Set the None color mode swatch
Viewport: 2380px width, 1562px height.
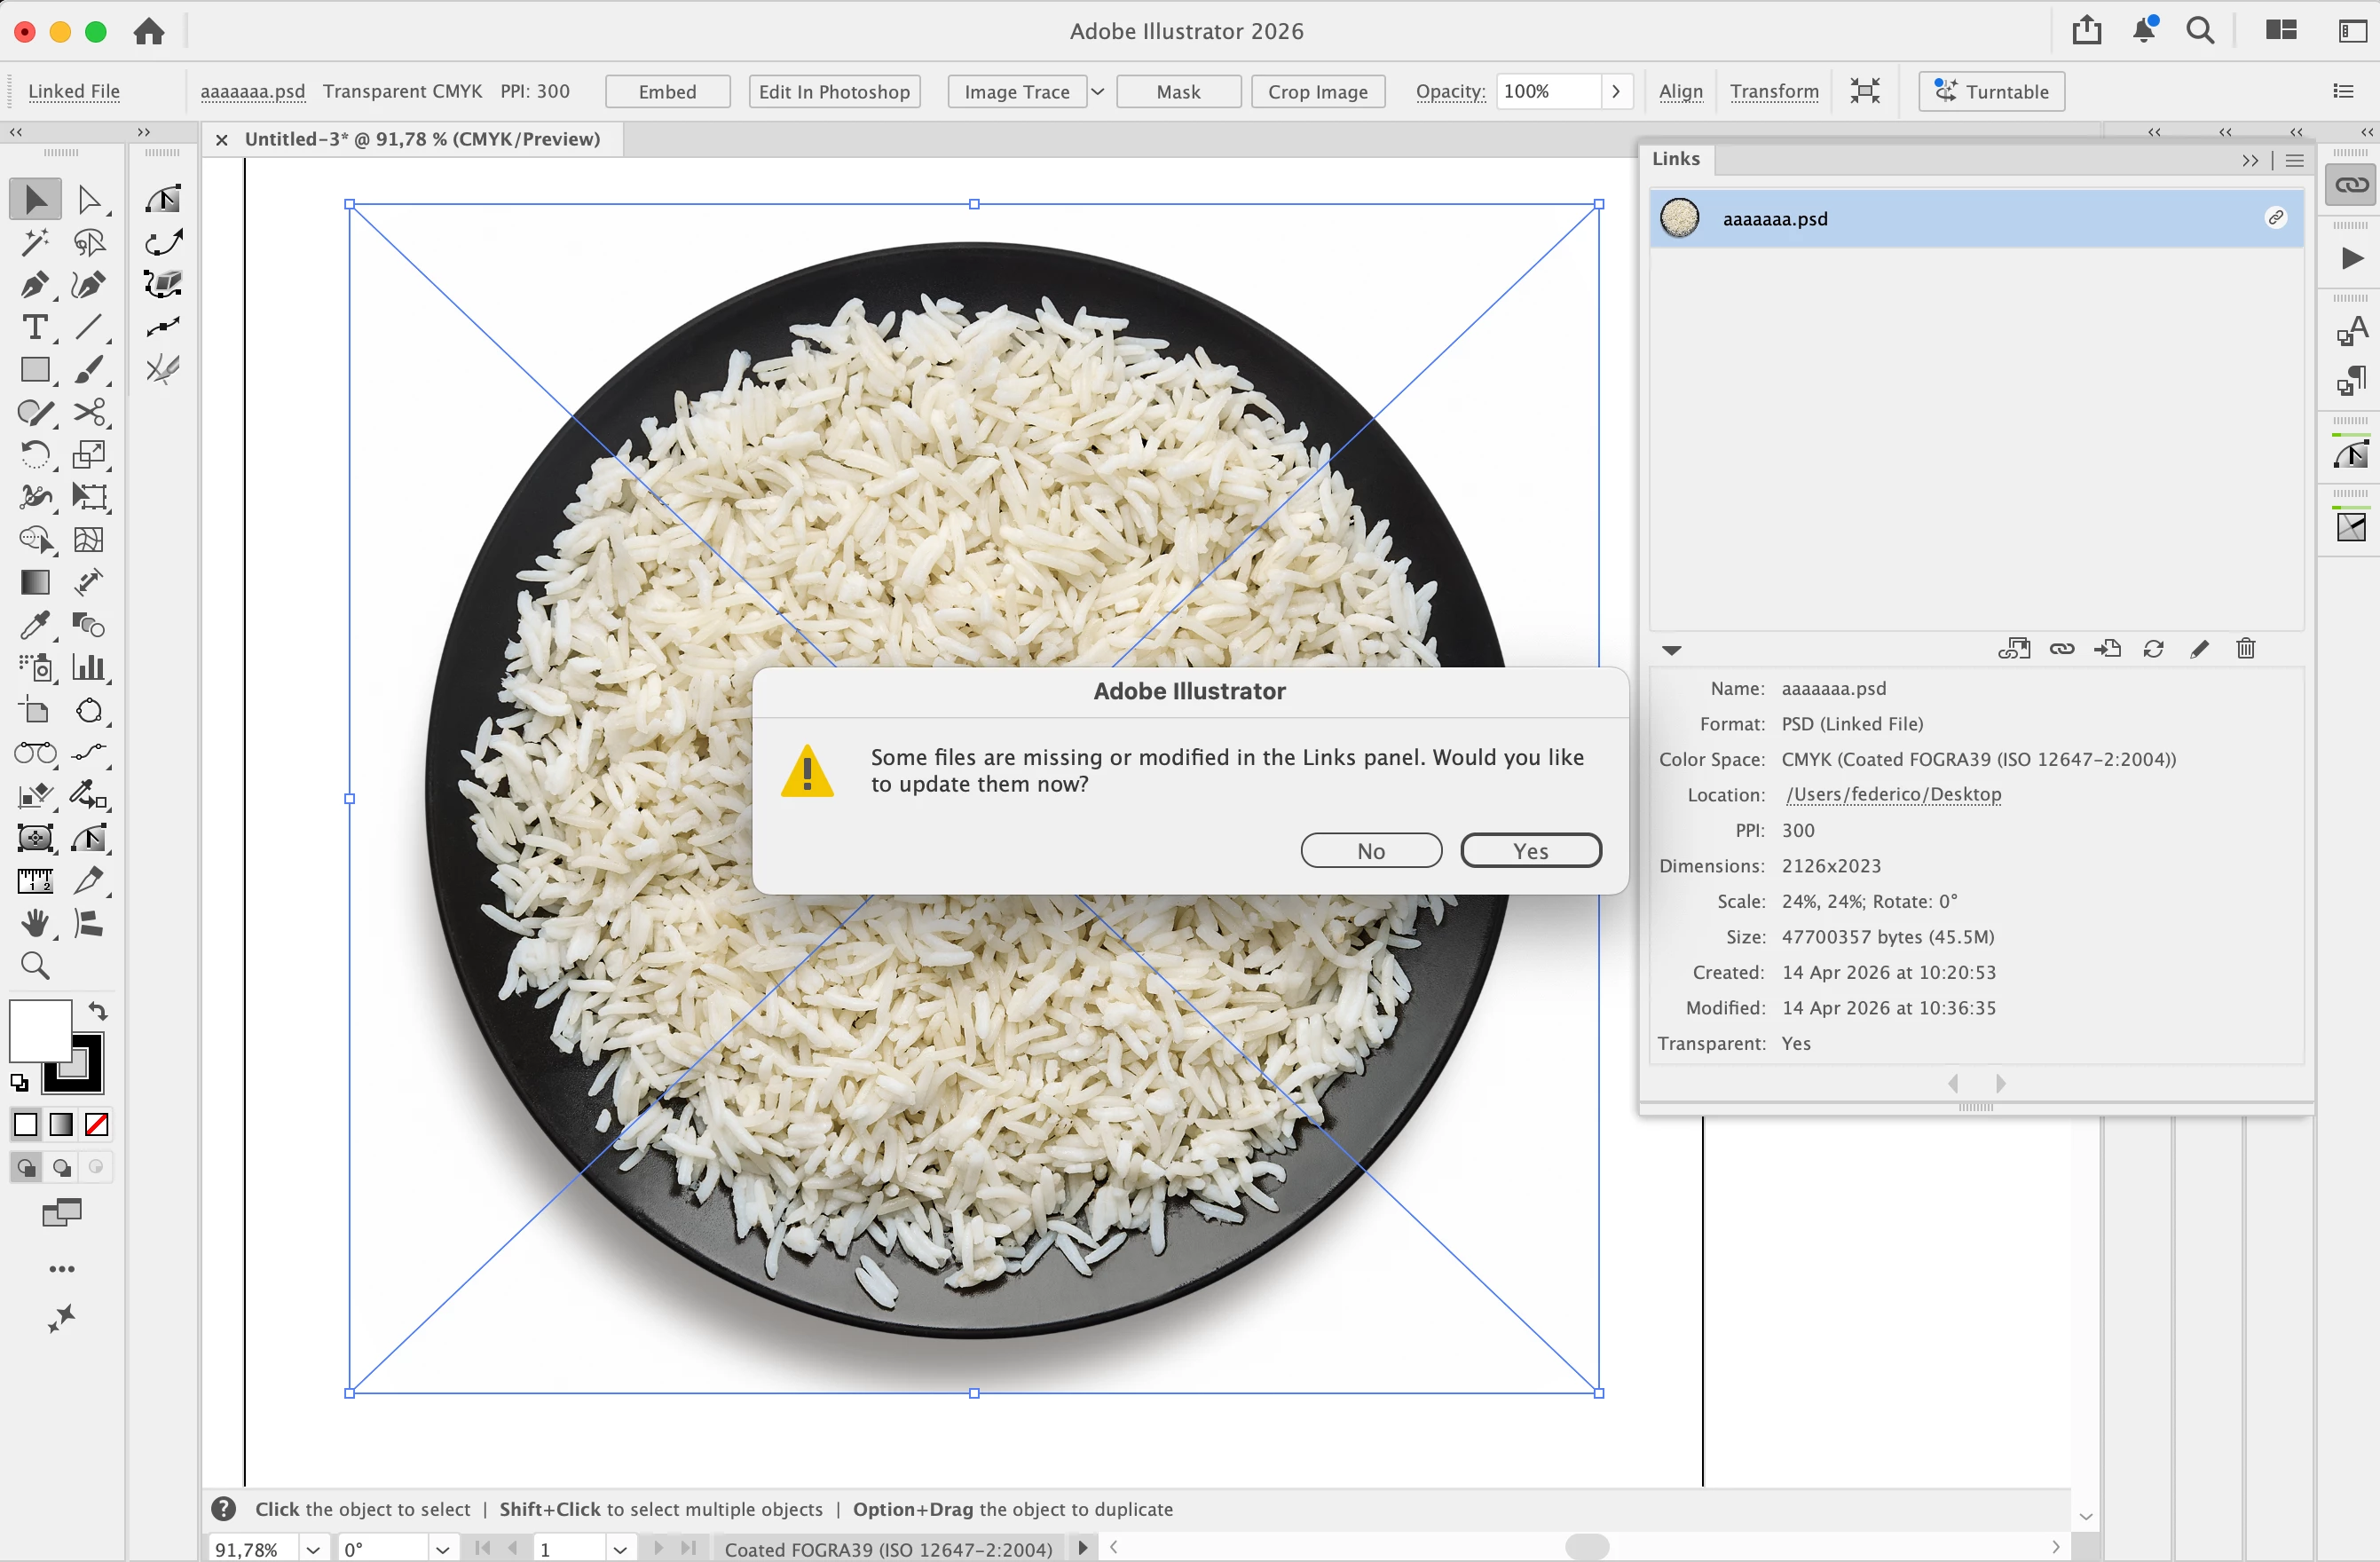click(97, 1125)
